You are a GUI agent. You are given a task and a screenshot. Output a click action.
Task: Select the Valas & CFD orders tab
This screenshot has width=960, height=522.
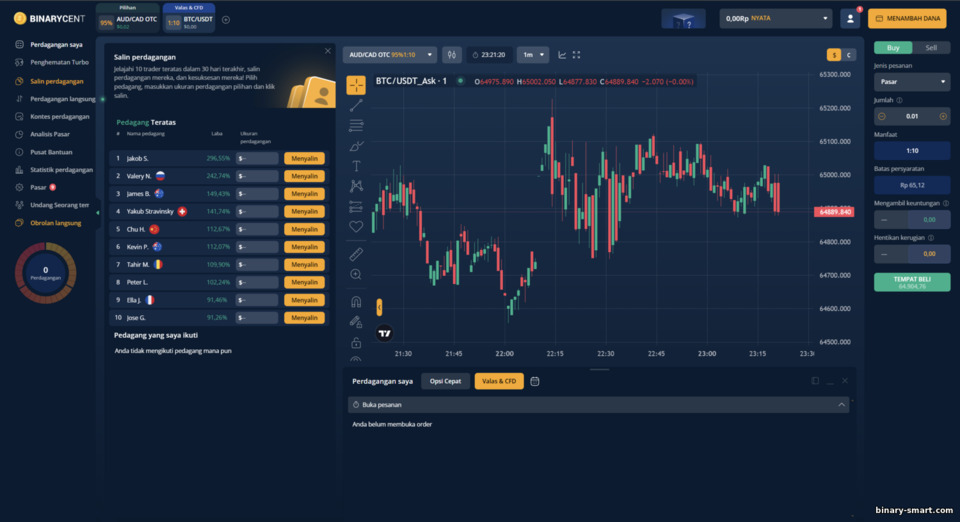pos(498,381)
